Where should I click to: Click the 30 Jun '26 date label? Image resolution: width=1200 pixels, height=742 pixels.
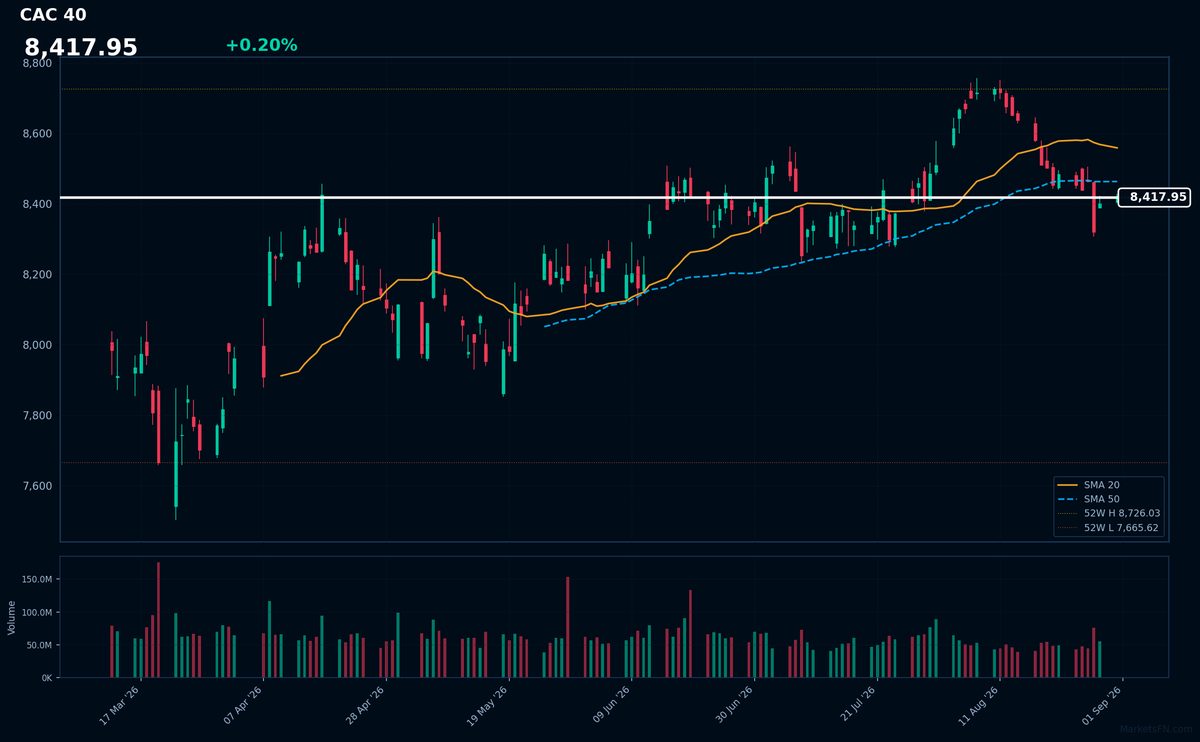click(733, 706)
